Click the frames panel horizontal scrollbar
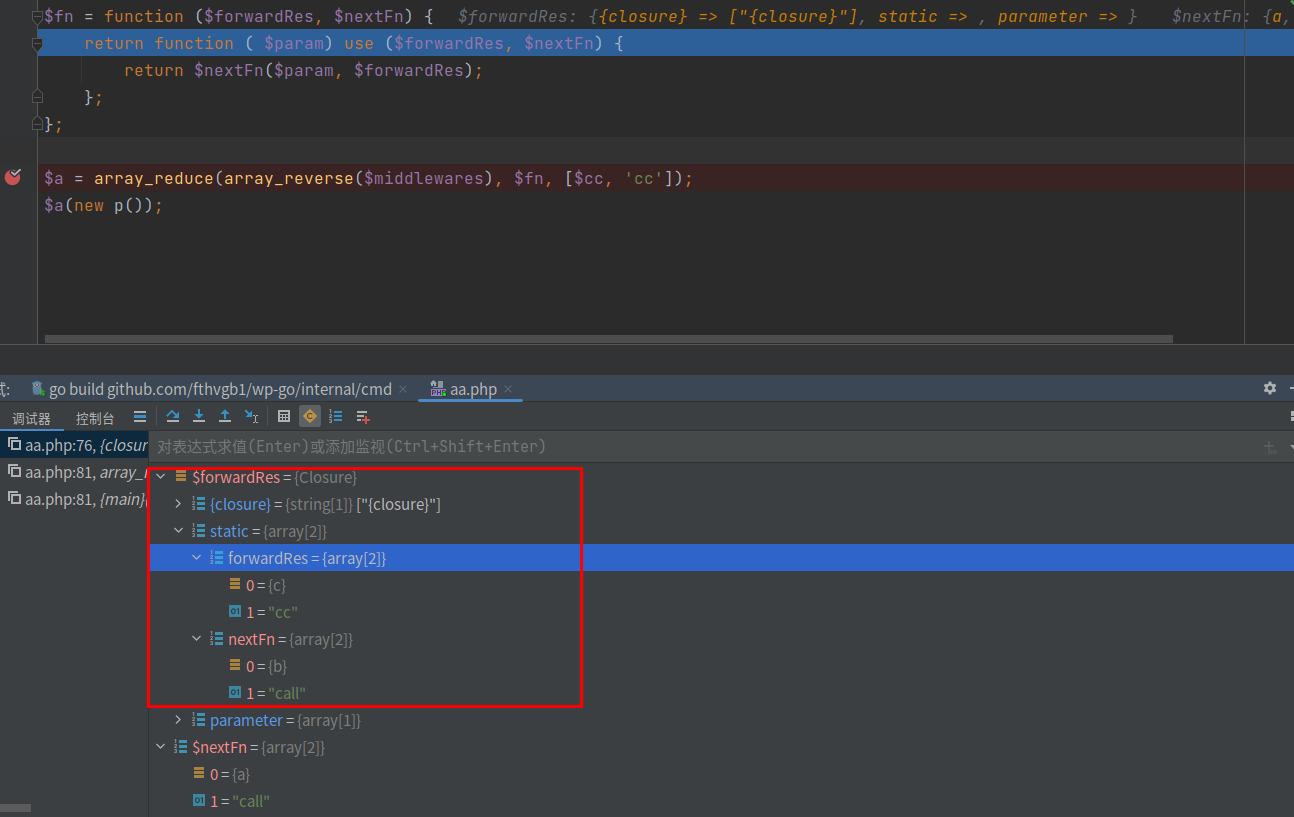Viewport: 1294px width, 817px height. point(16,807)
